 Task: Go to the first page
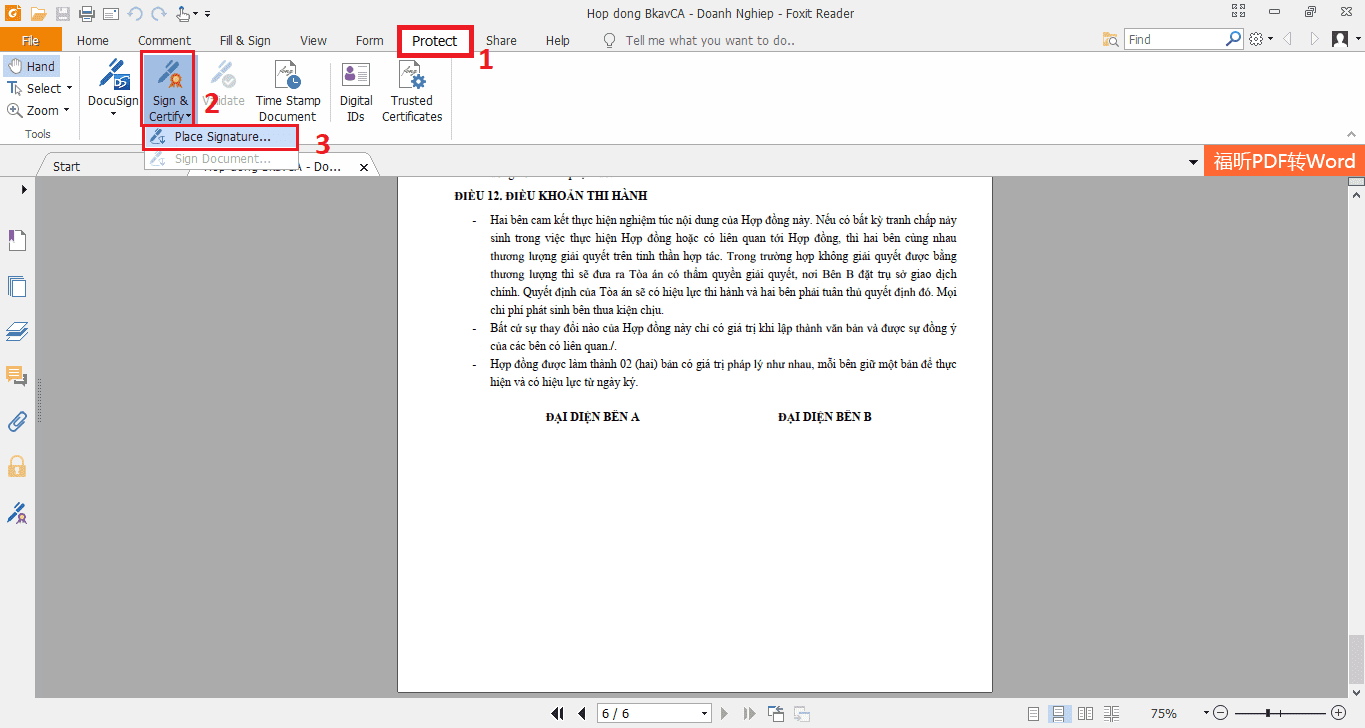click(x=558, y=713)
